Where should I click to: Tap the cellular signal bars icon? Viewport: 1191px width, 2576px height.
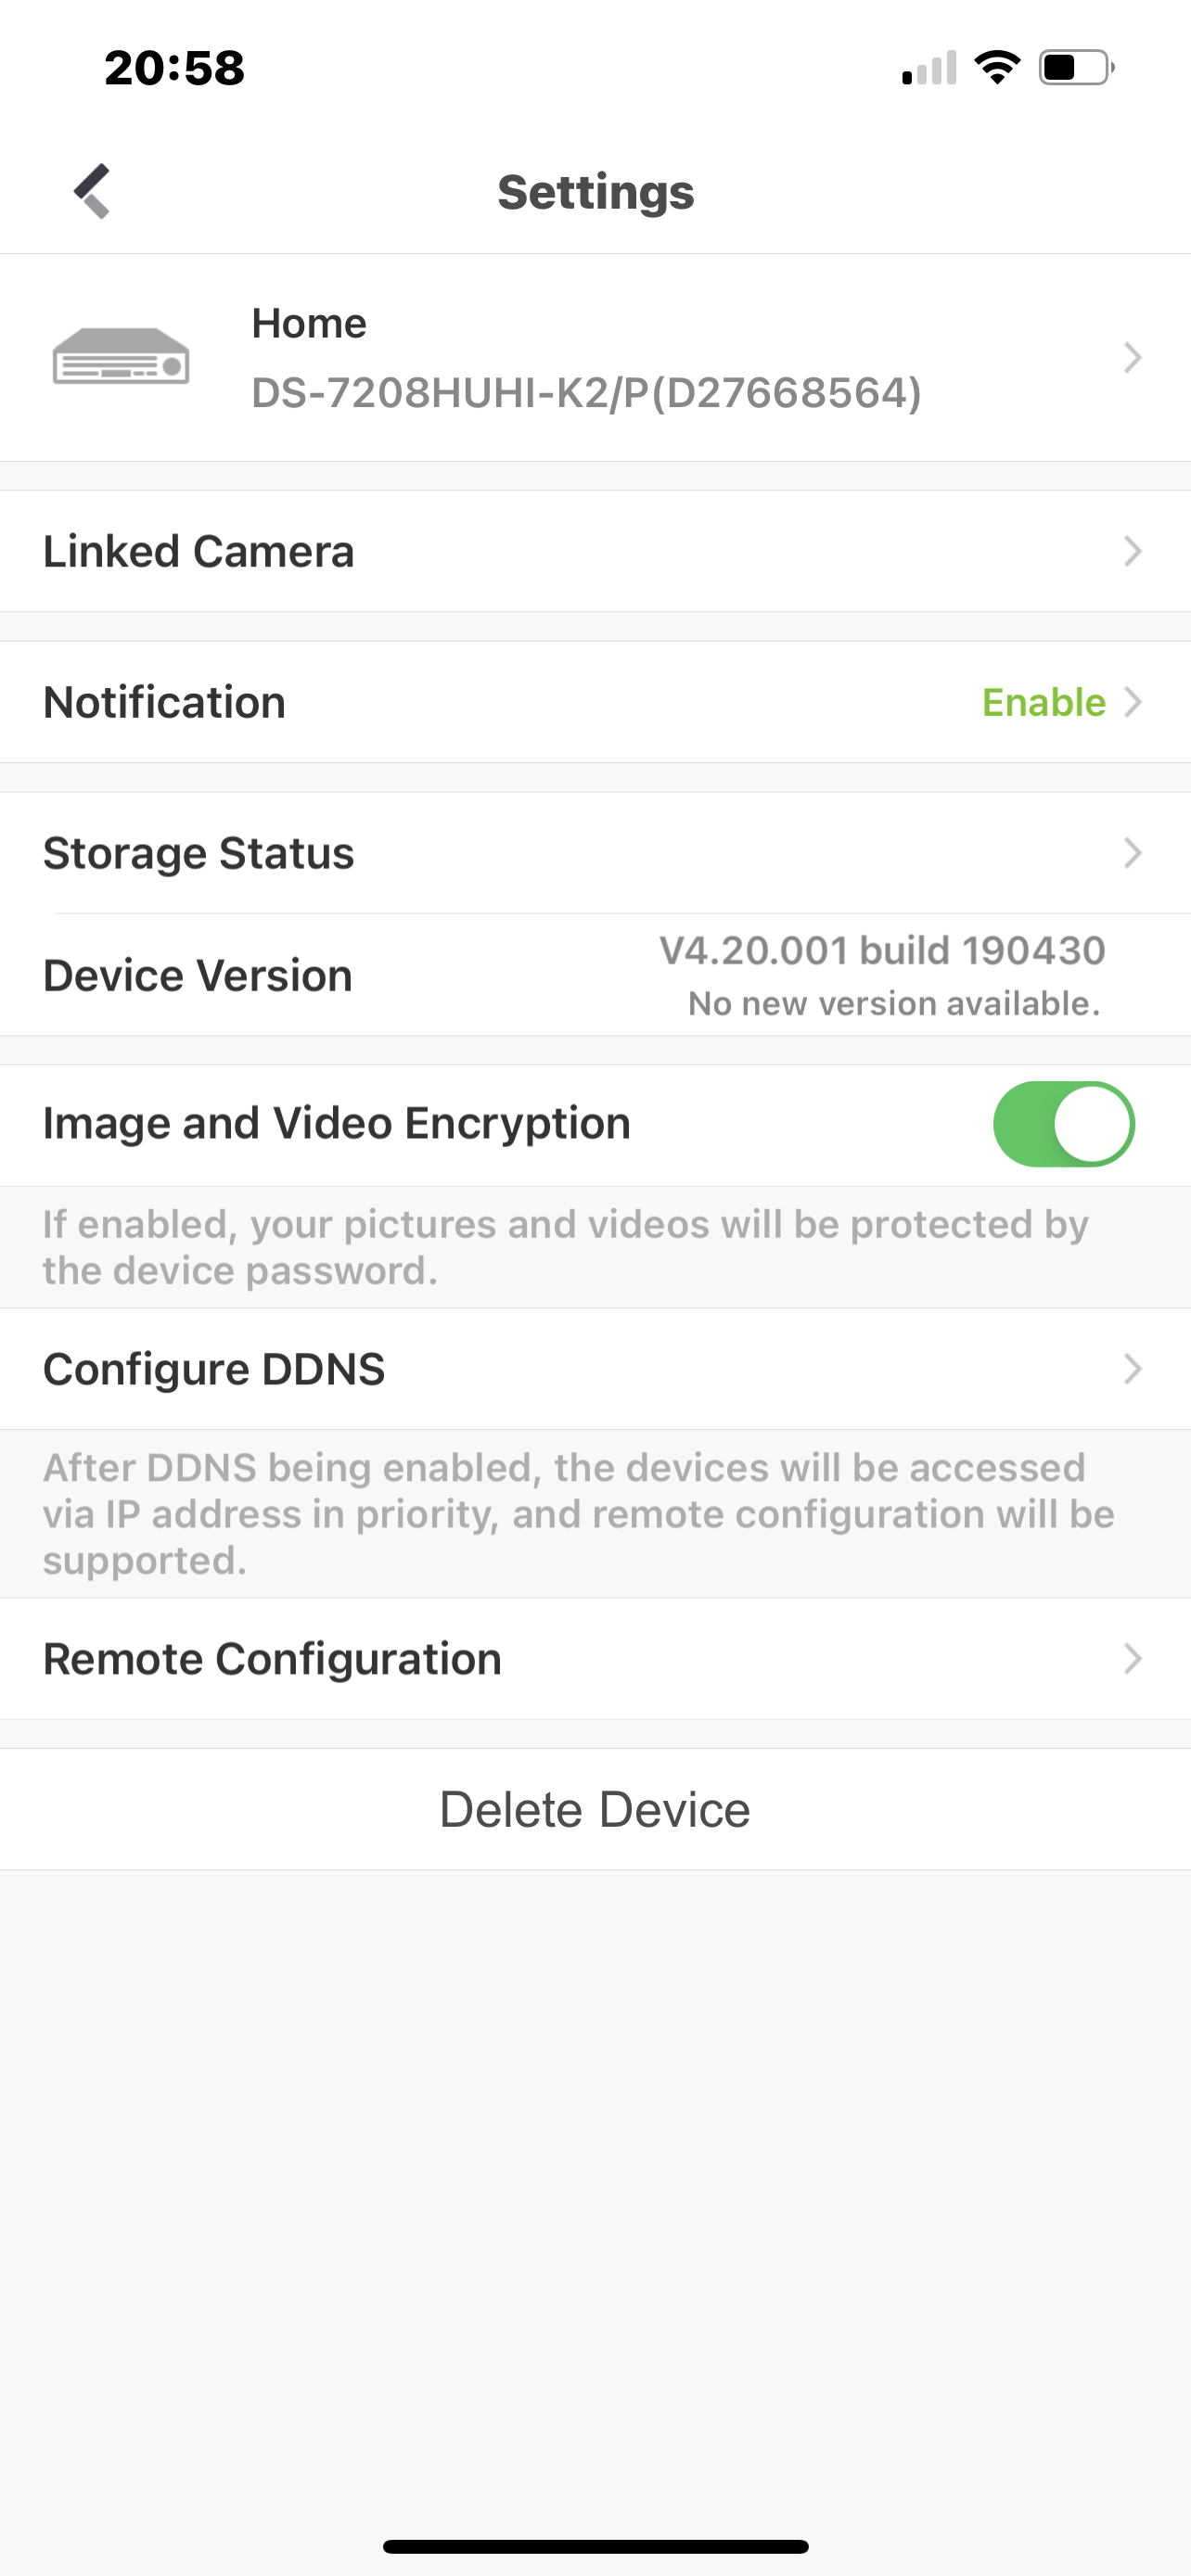(x=929, y=68)
